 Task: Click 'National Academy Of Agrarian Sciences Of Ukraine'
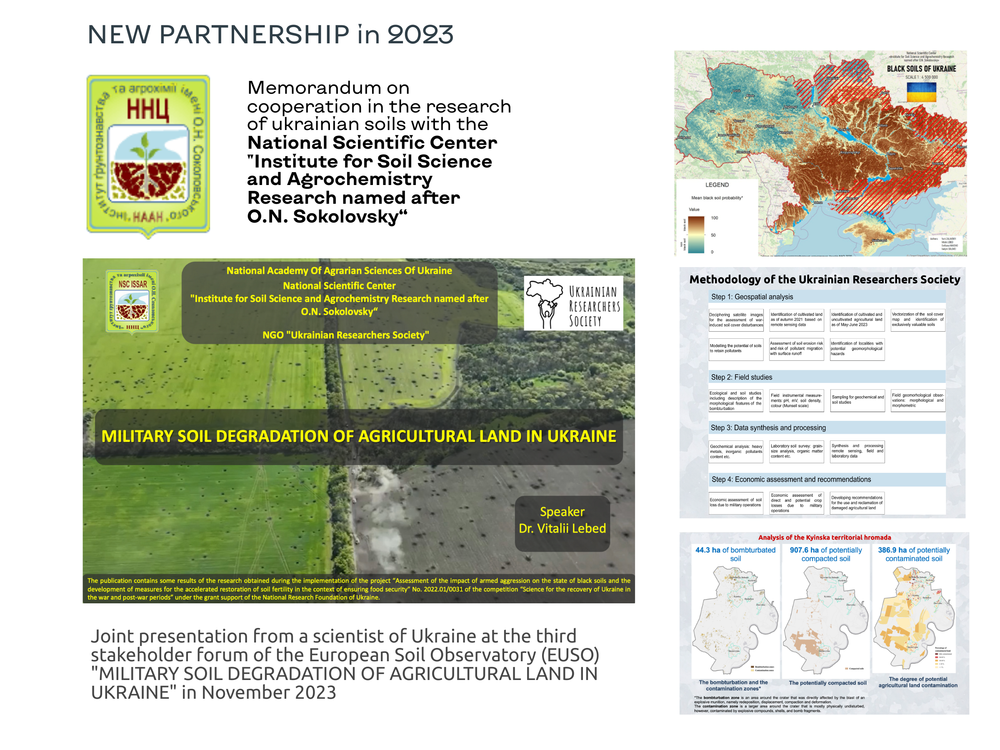pyautogui.click(x=339, y=270)
